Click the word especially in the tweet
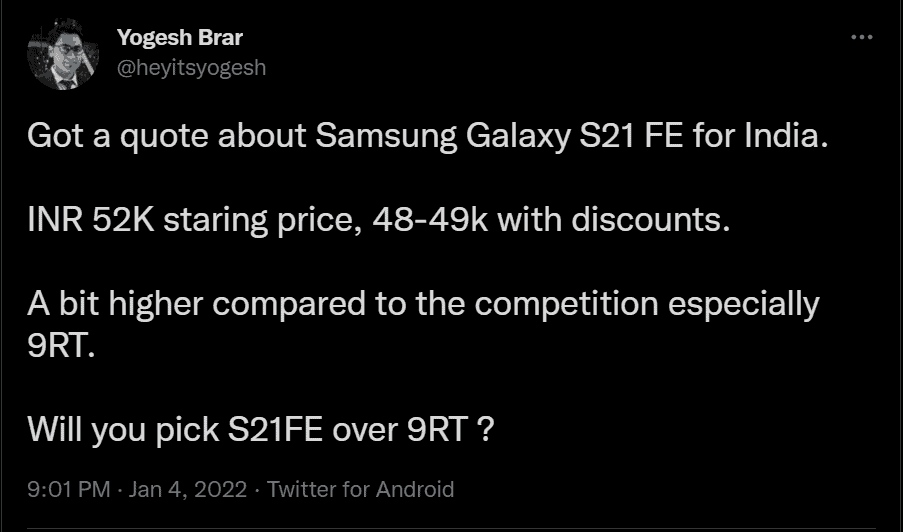Image resolution: width=903 pixels, height=532 pixels. pyautogui.click(x=743, y=305)
